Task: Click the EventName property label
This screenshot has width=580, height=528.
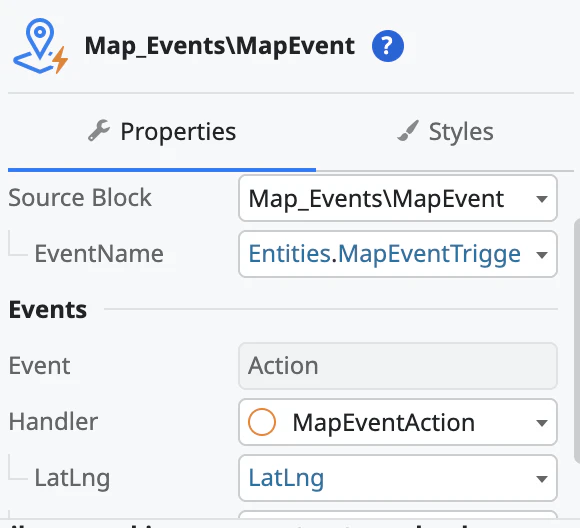Action: coord(99,254)
